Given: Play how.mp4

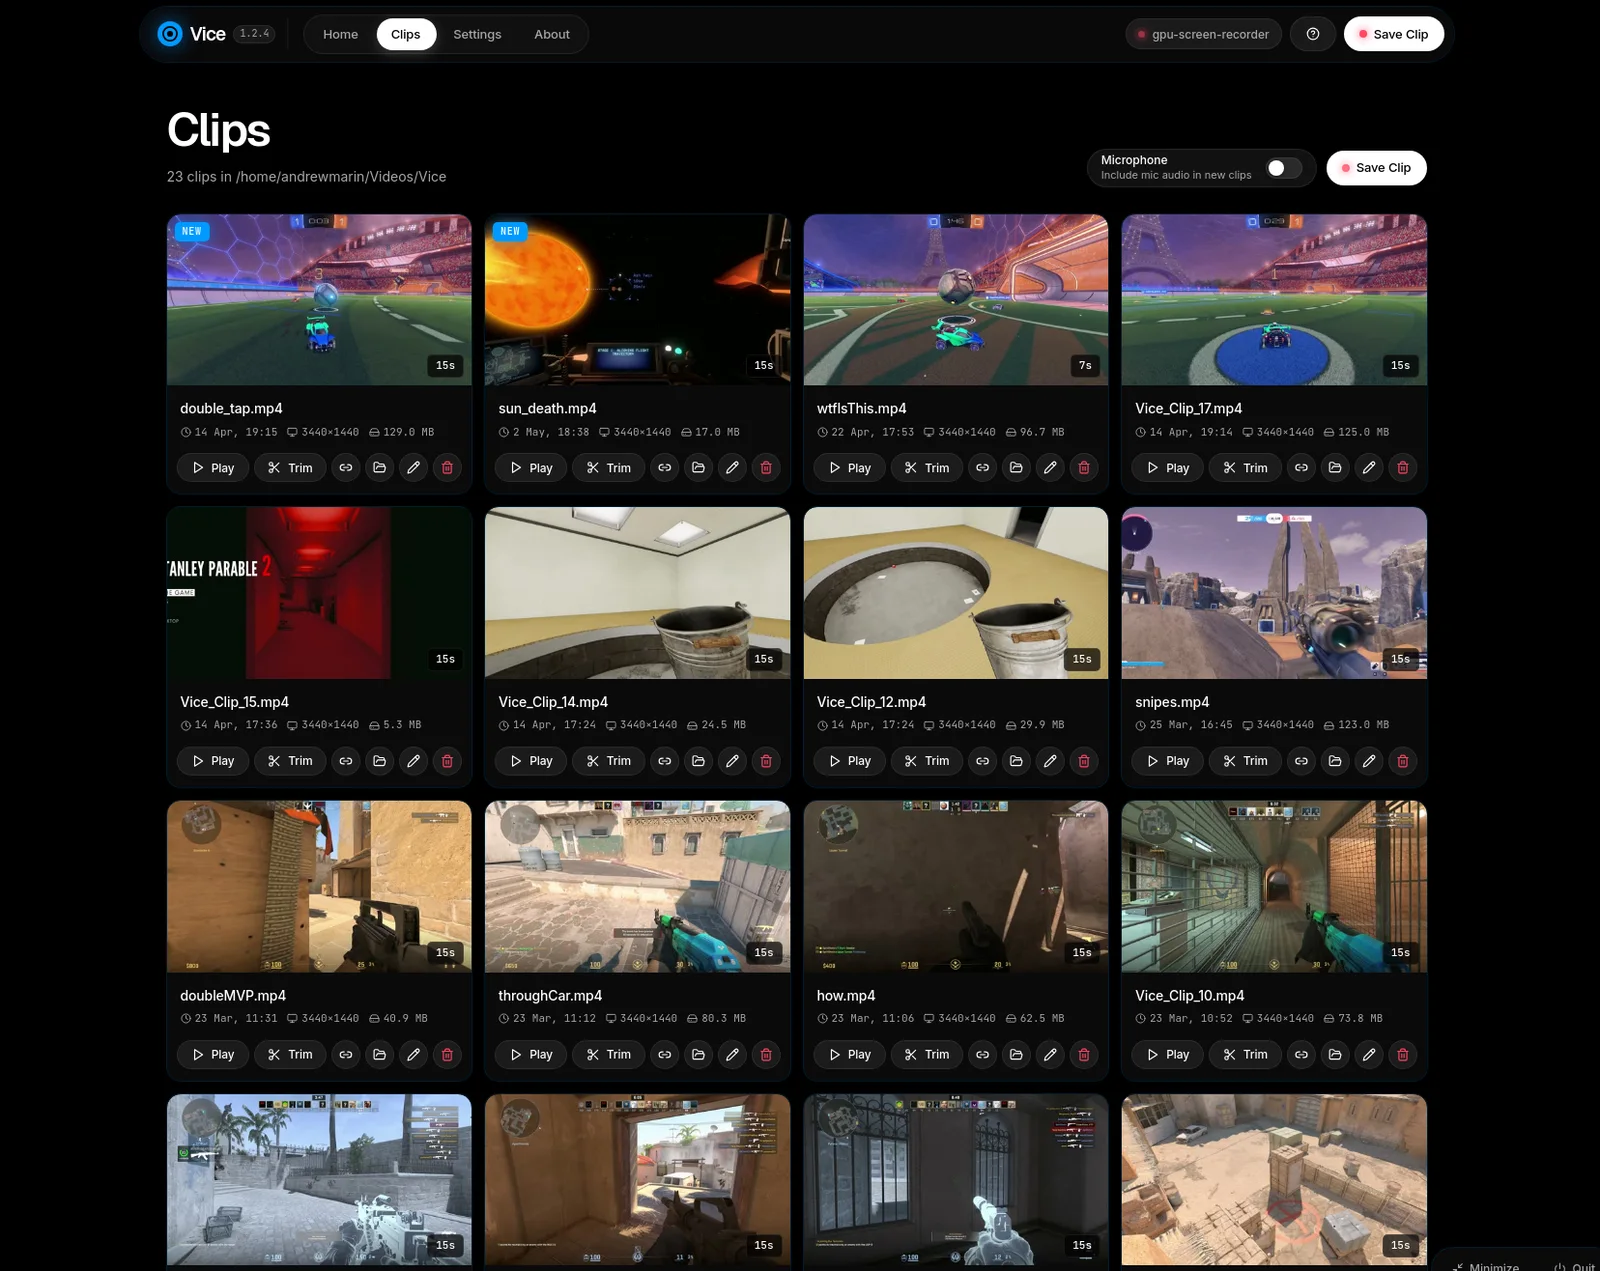Looking at the screenshot, I should pyautogui.click(x=850, y=1054).
